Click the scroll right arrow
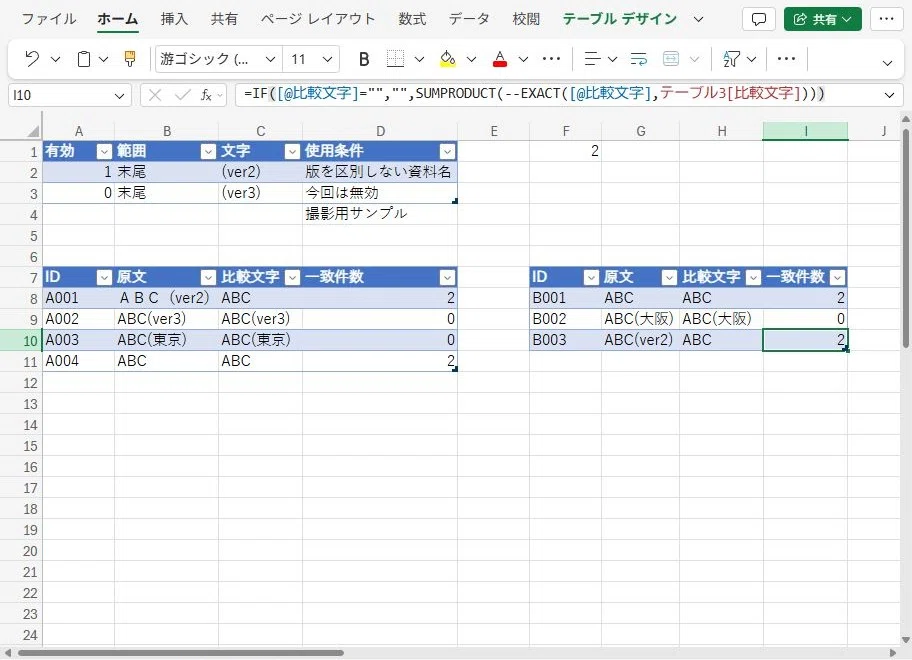The height and width of the screenshot is (660, 912). point(893,653)
